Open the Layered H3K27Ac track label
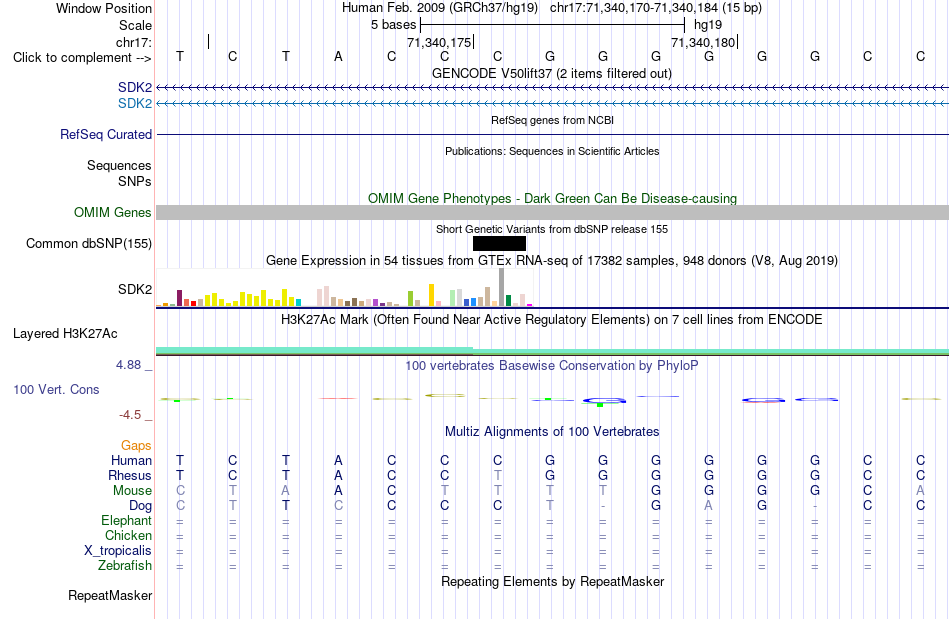This screenshot has height=619, width=950. [65, 334]
